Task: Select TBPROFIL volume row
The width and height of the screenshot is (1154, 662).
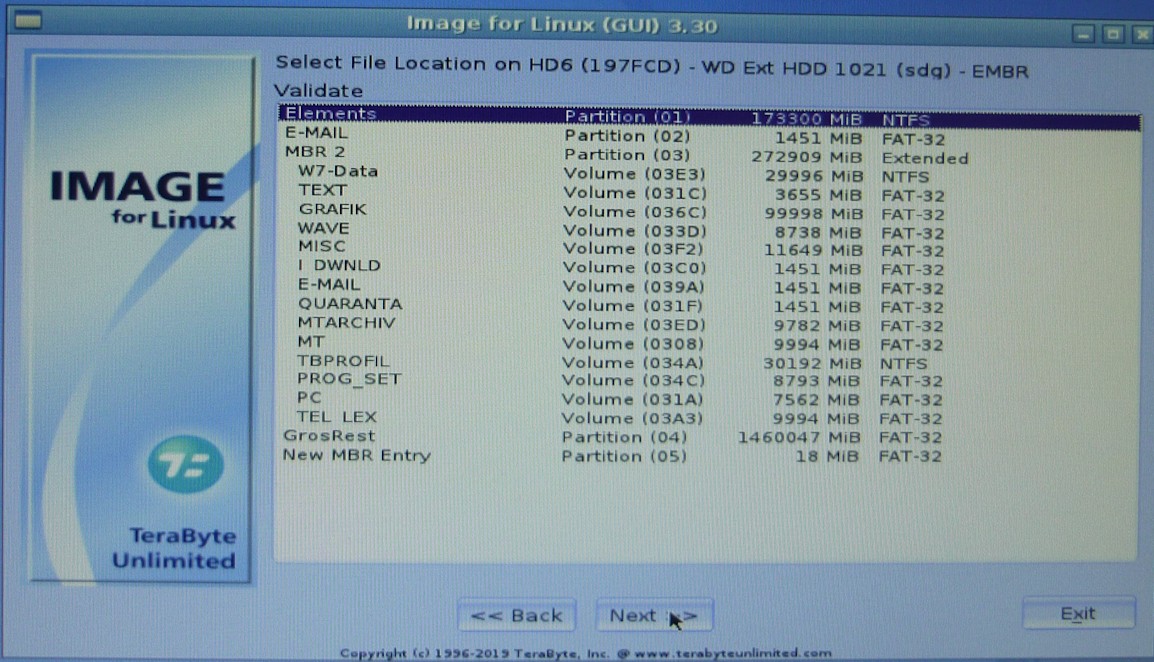Action: pos(709,363)
